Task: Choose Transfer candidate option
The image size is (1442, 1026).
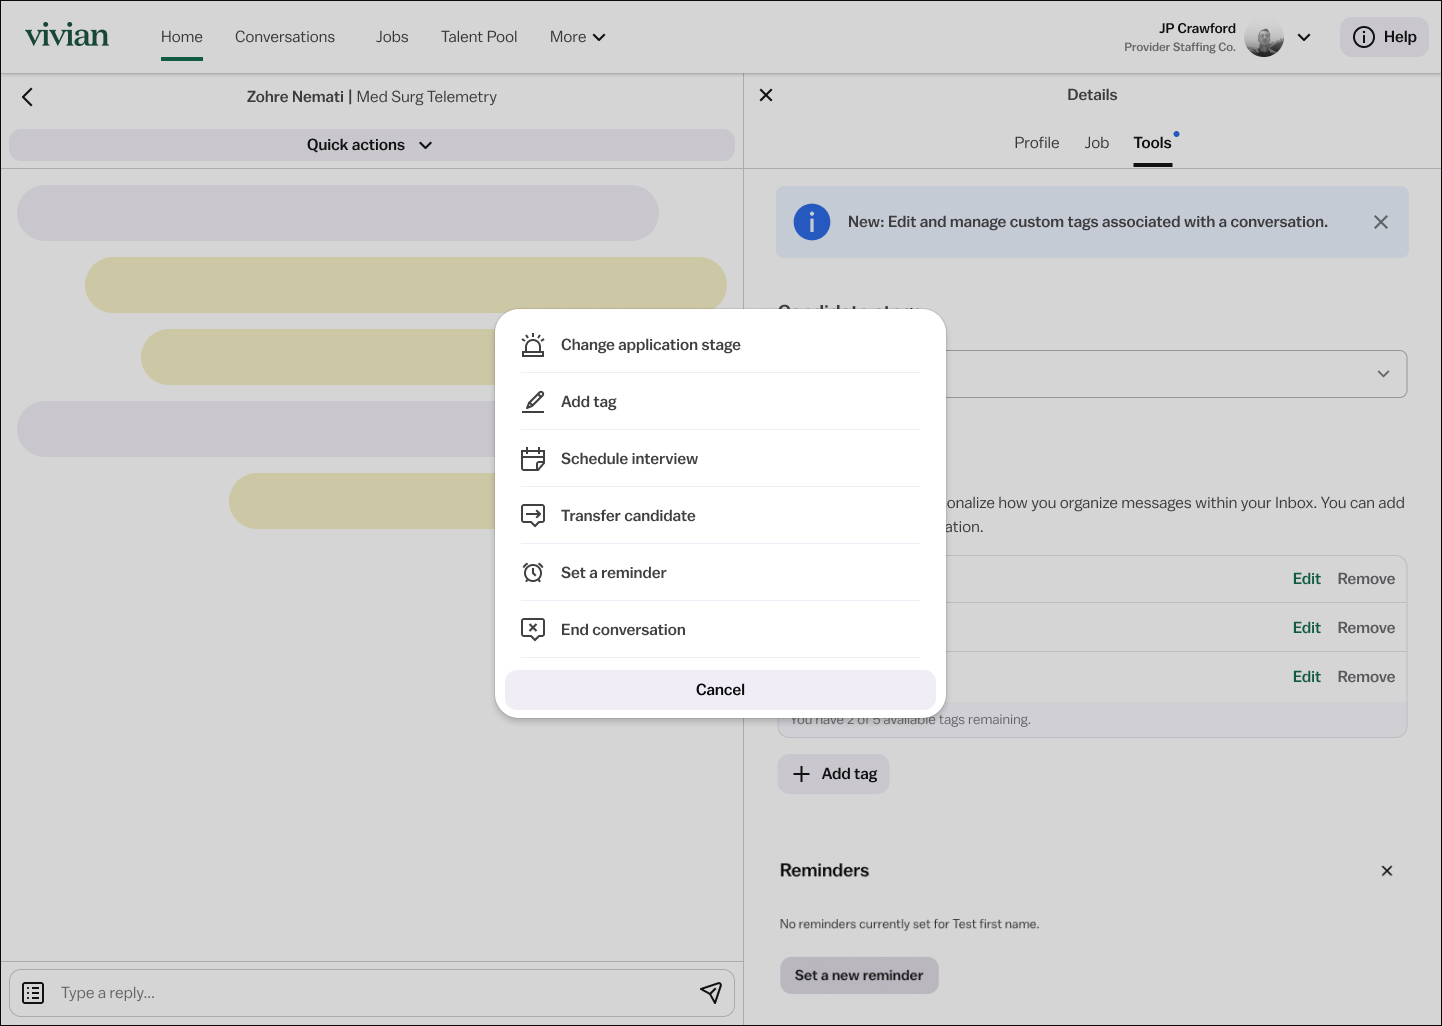Action: [x=720, y=516]
